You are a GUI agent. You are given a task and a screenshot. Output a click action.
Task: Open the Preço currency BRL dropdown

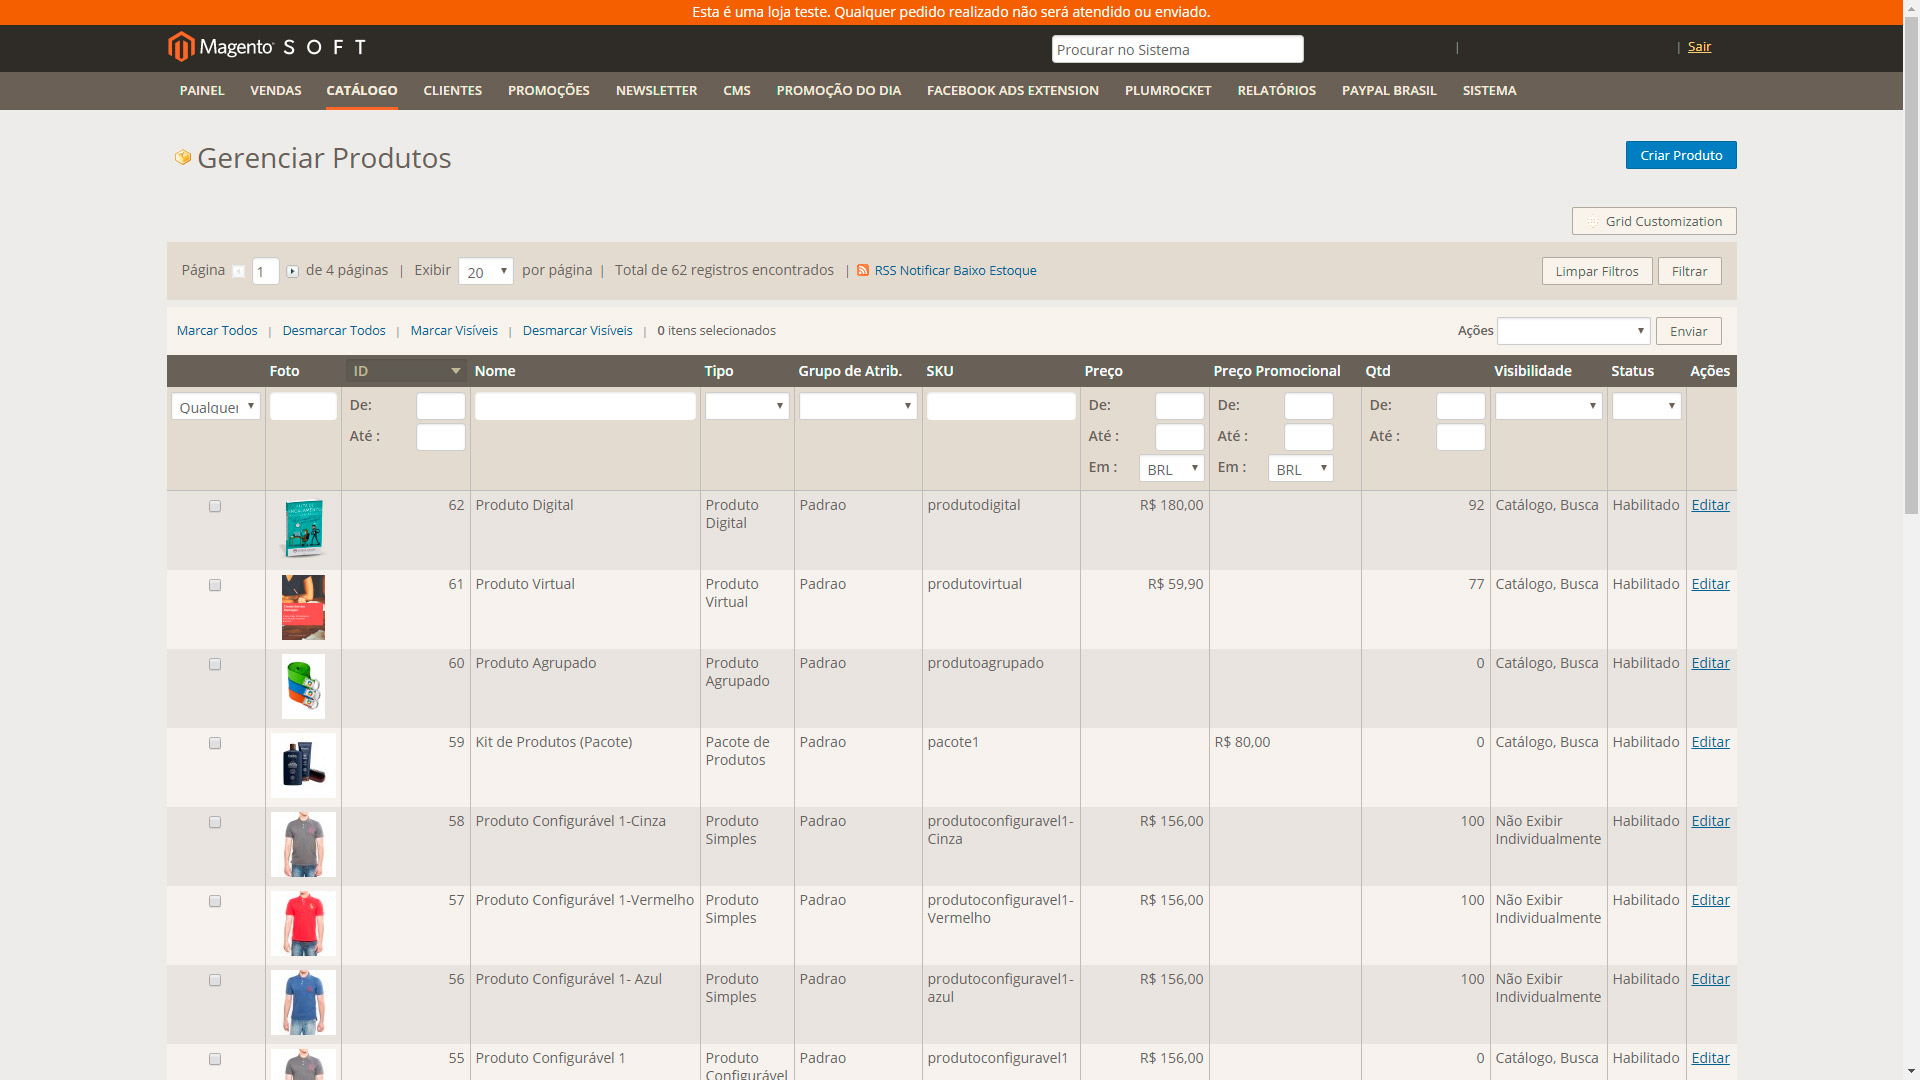pyautogui.click(x=1172, y=468)
